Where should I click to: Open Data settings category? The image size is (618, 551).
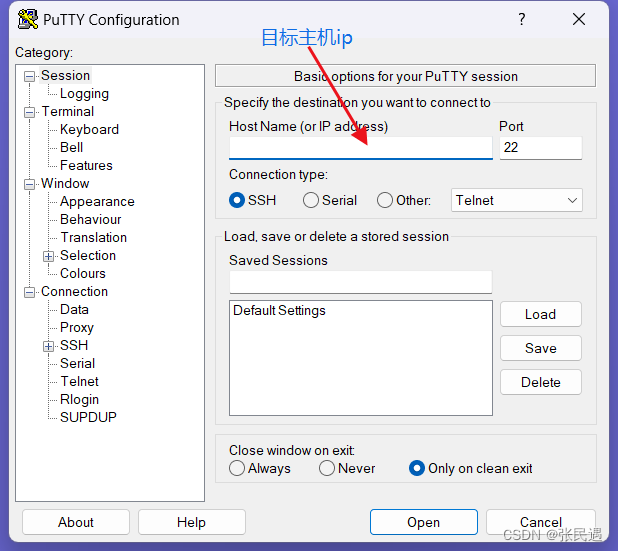pyautogui.click(x=74, y=309)
